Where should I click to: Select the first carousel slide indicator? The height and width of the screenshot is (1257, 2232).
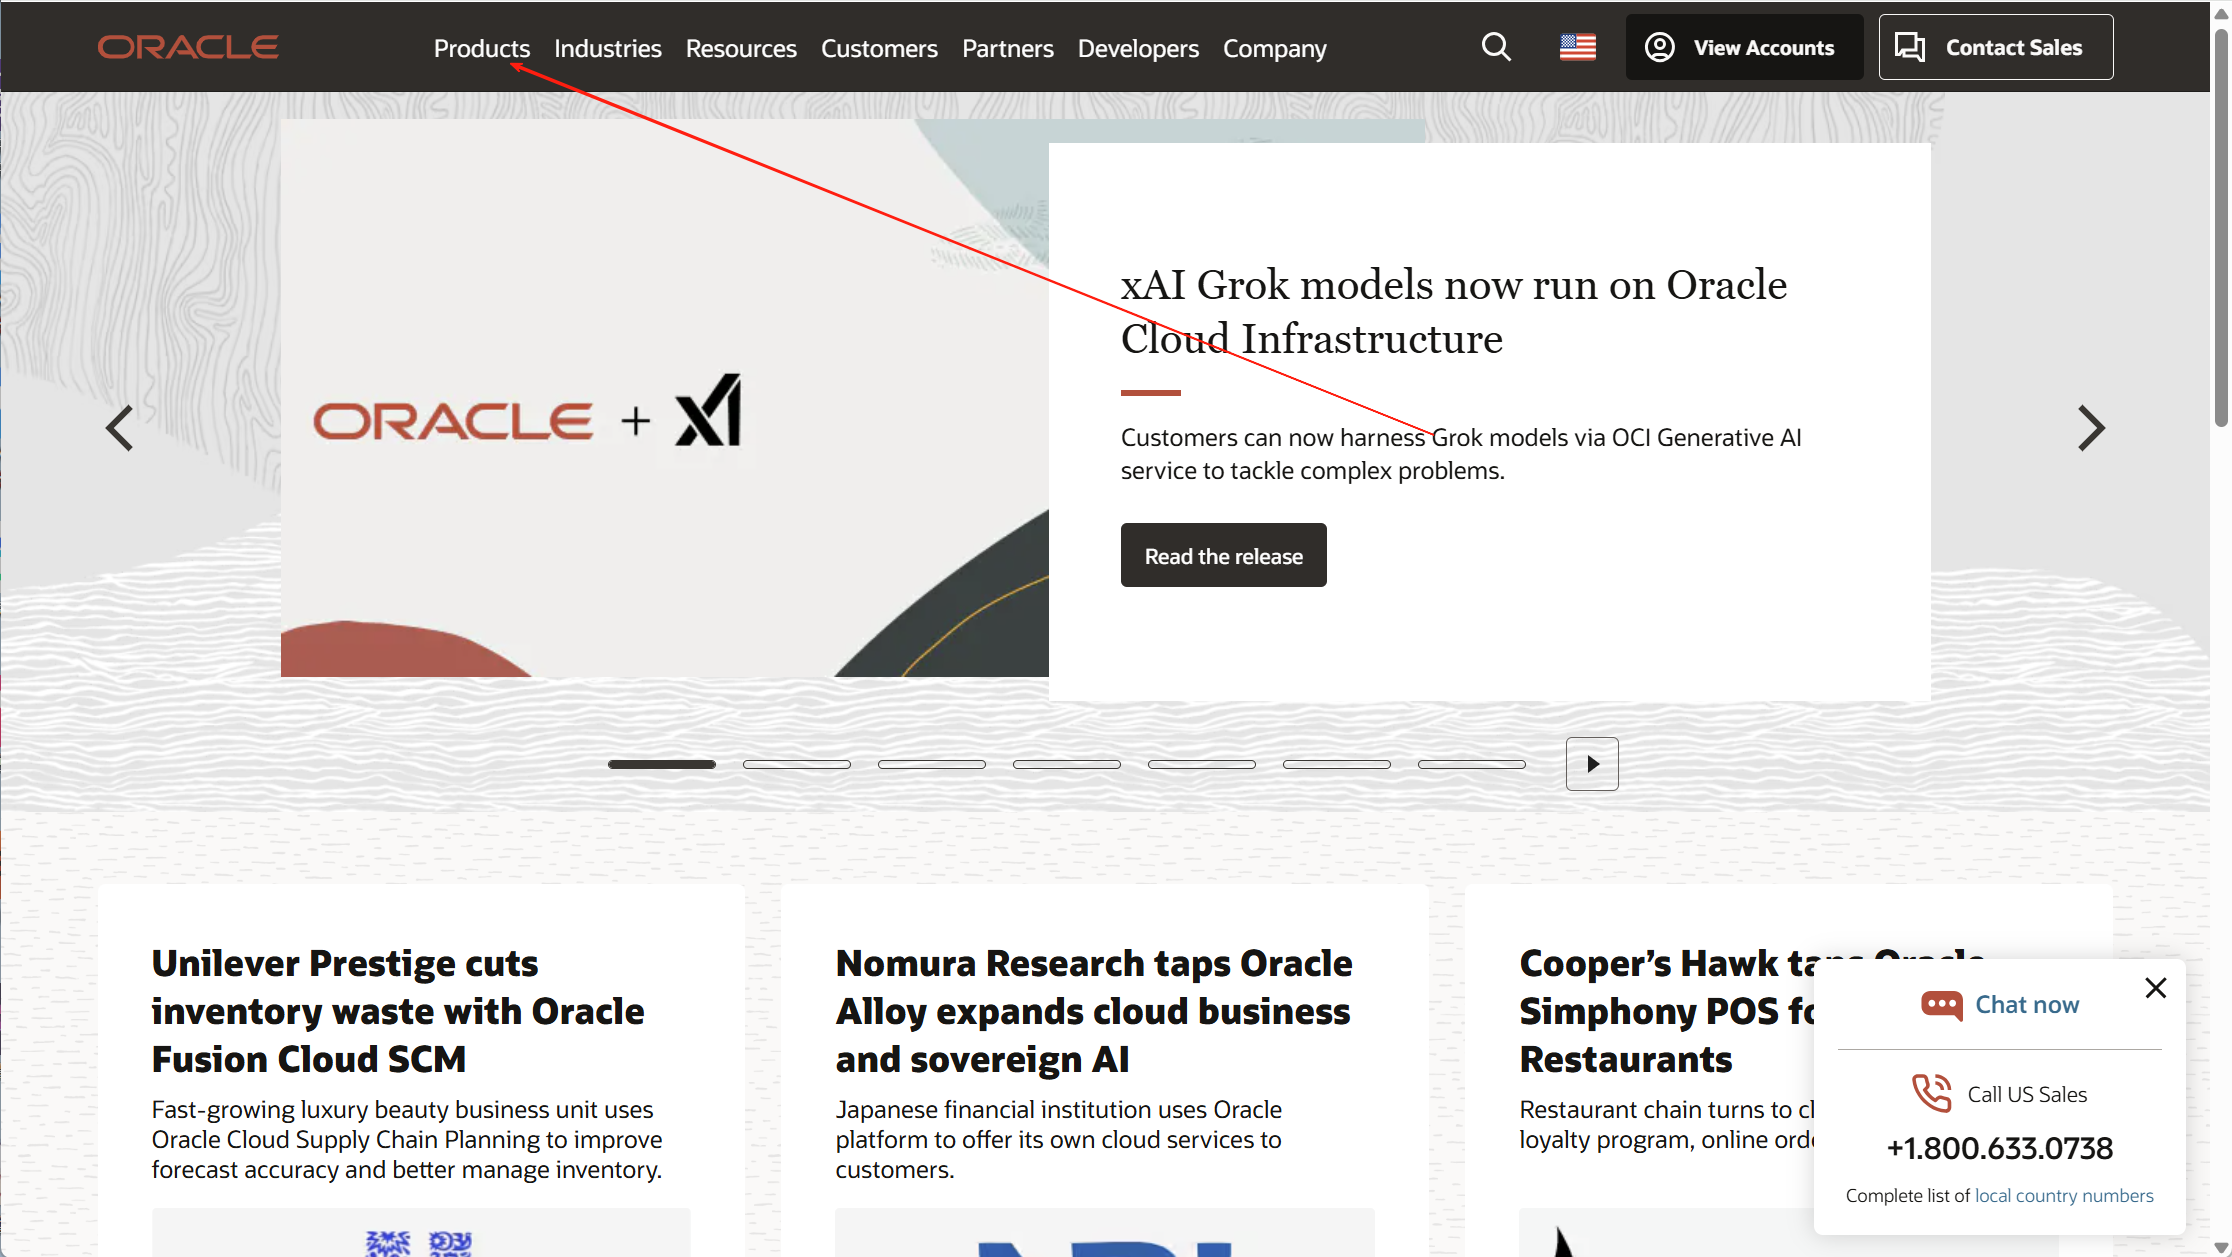click(x=662, y=764)
